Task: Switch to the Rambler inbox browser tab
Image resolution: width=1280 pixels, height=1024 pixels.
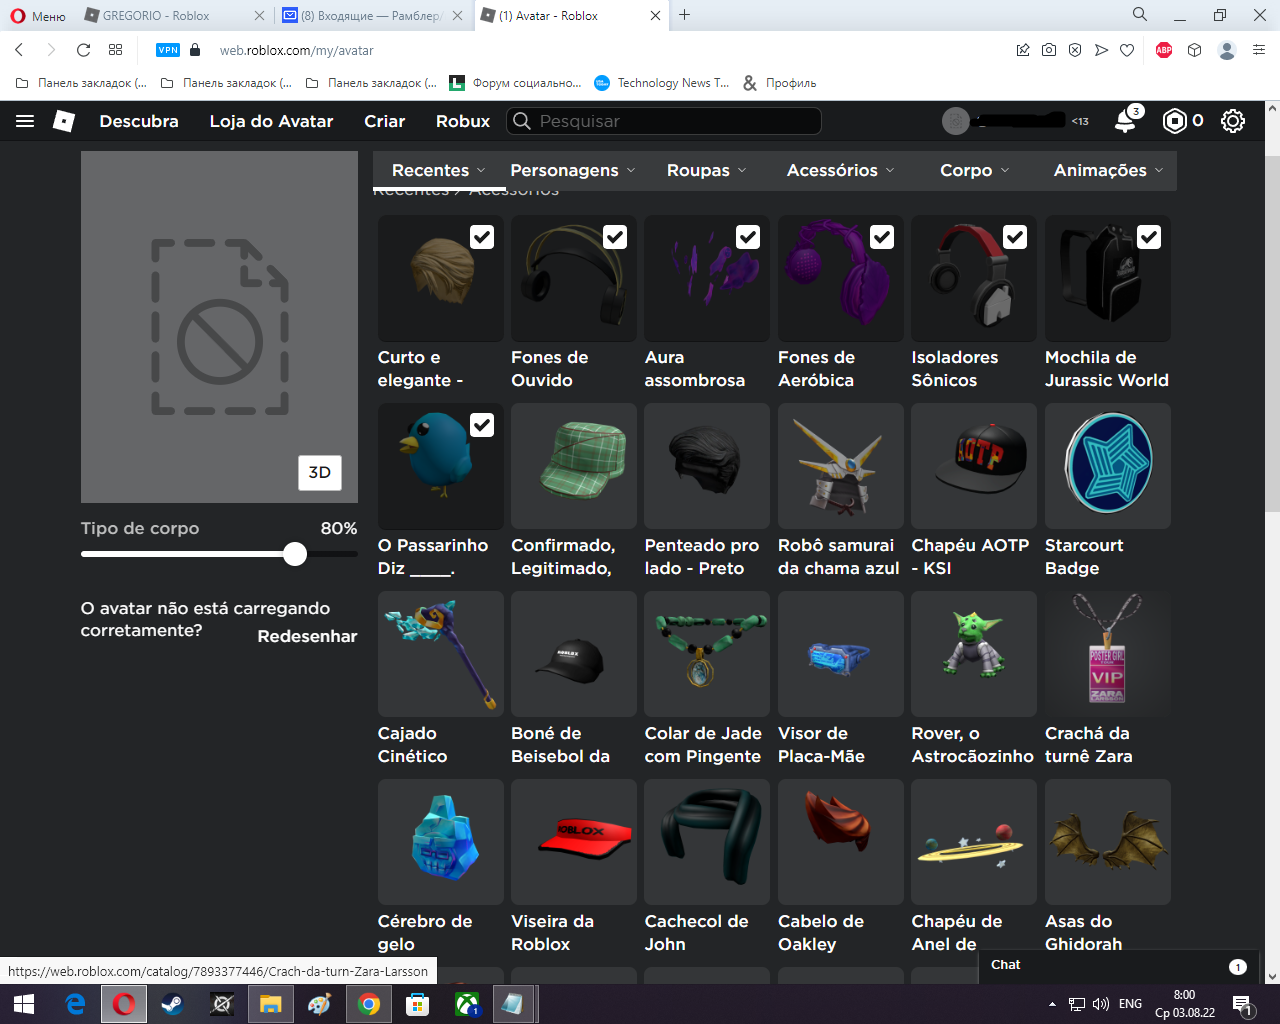Action: (x=373, y=15)
